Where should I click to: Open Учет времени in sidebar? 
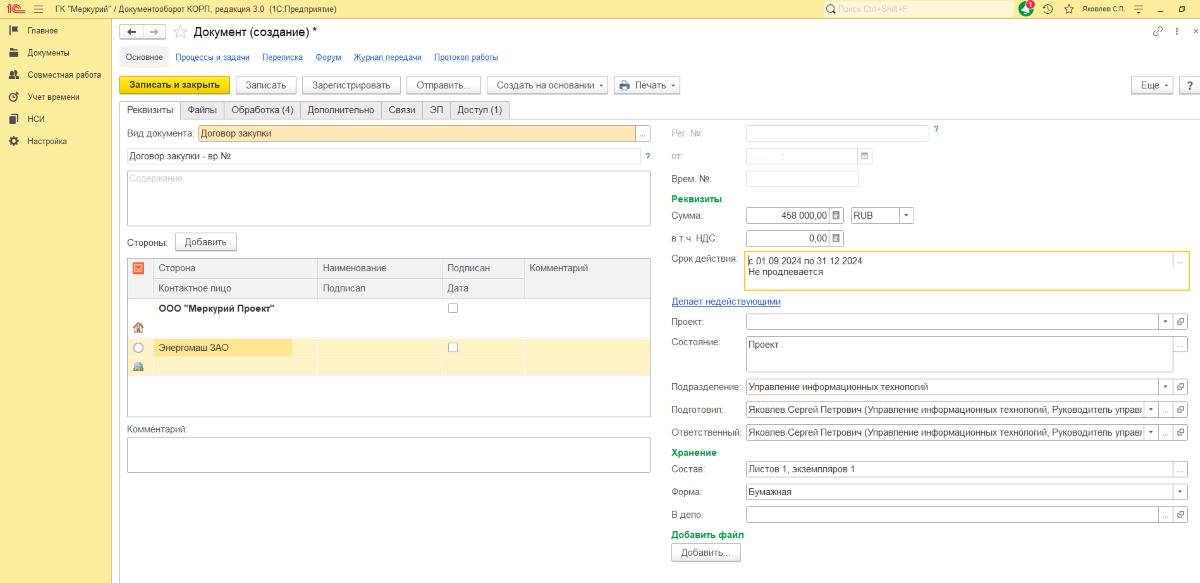pyautogui.click(x=53, y=97)
